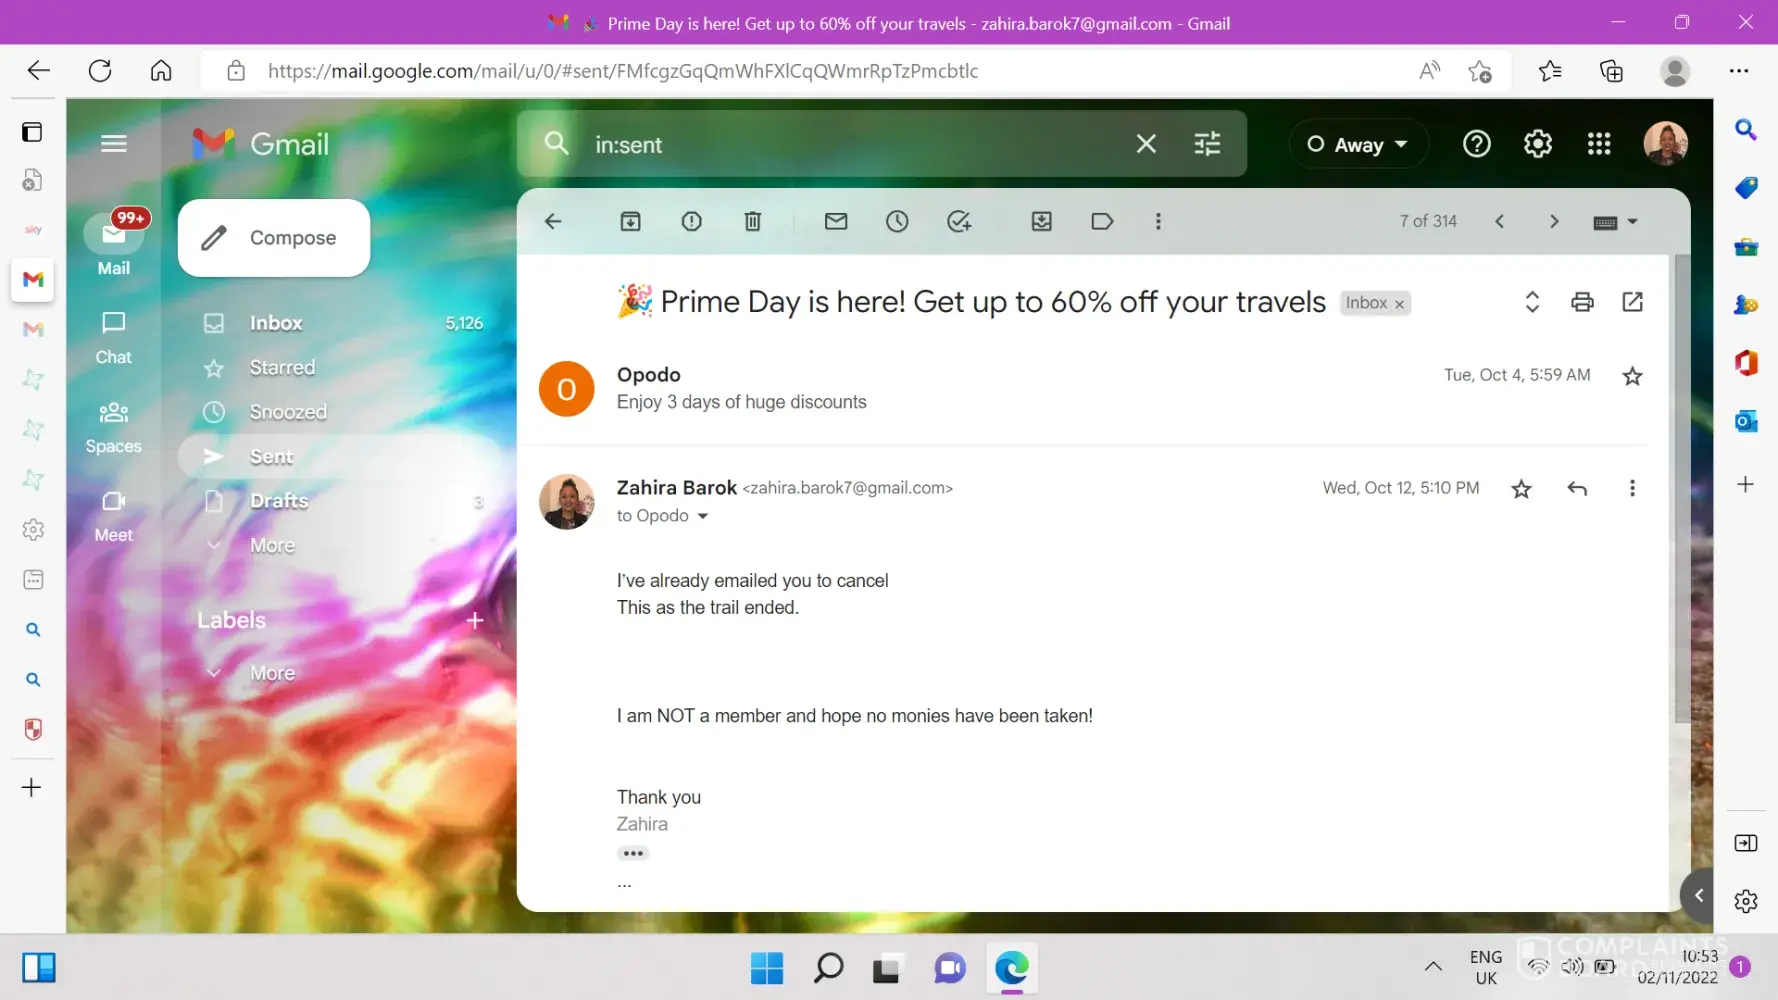Open the Snoozed folder
The height and width of the screenshot is (1000, 1778).
340,412
